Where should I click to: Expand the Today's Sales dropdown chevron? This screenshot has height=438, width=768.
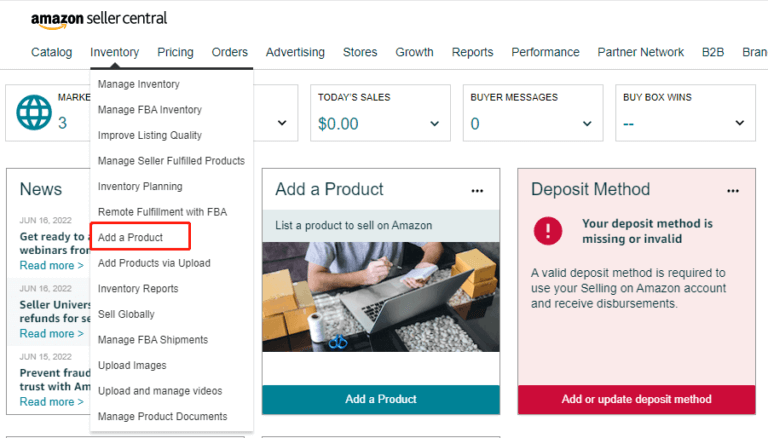pos(434,124)
